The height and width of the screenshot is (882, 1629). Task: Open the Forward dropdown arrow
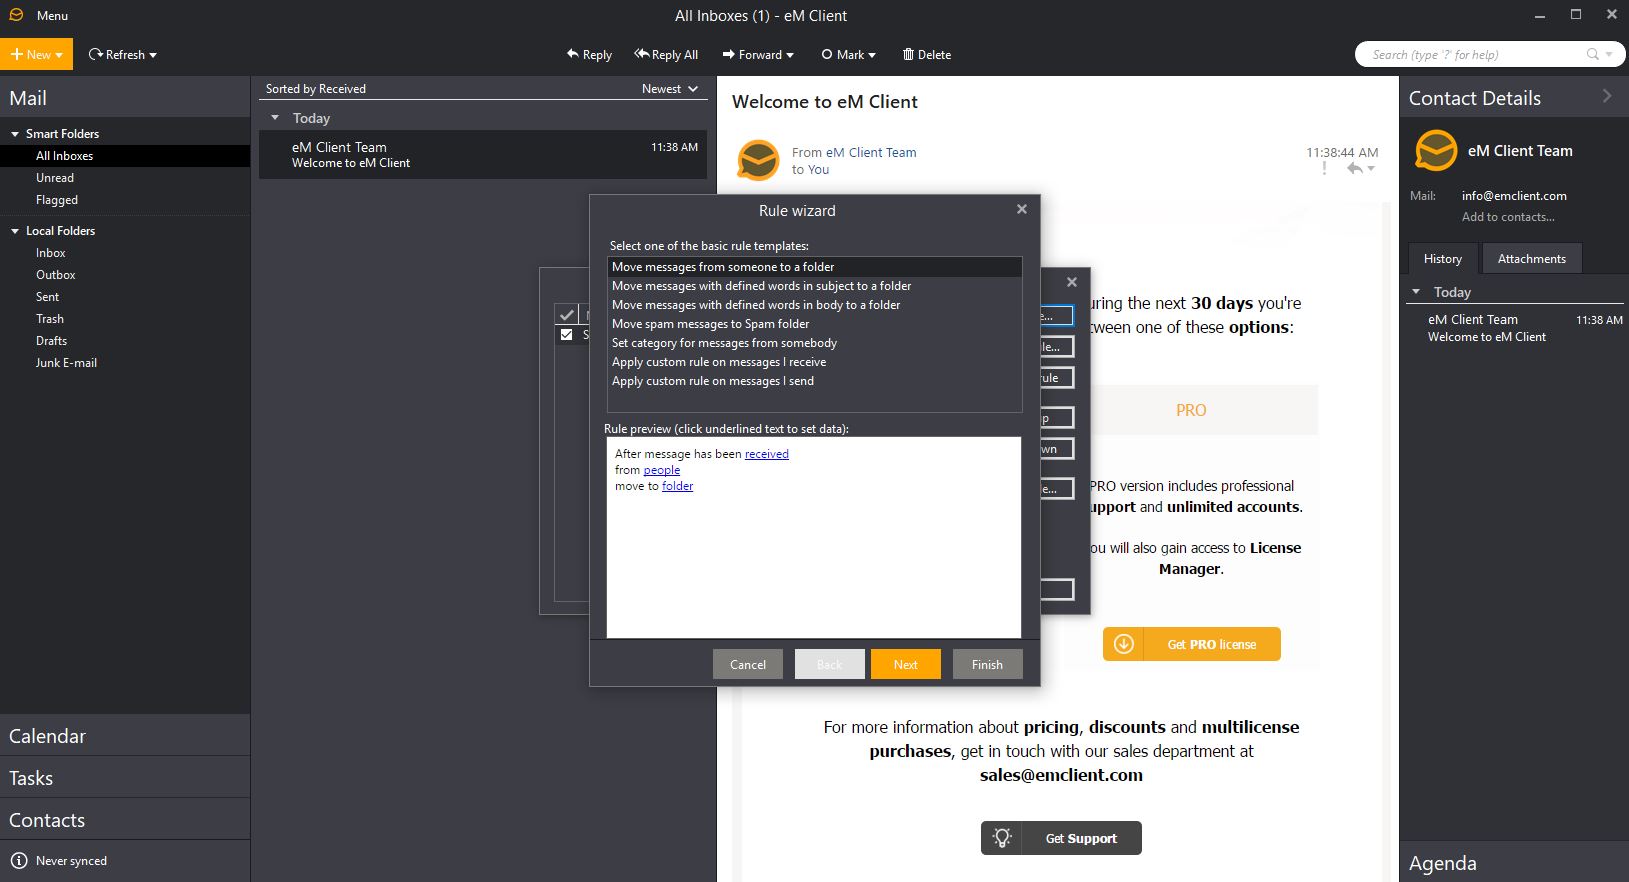[x=790, y=55]
